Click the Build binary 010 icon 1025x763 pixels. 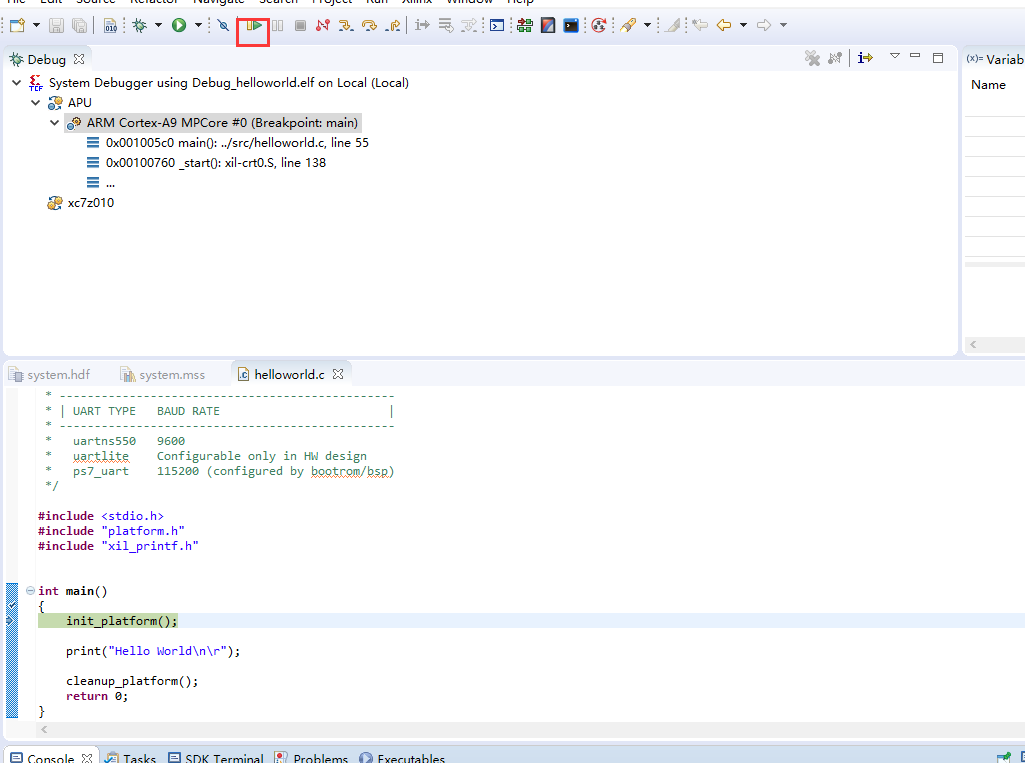pos(110,25)
